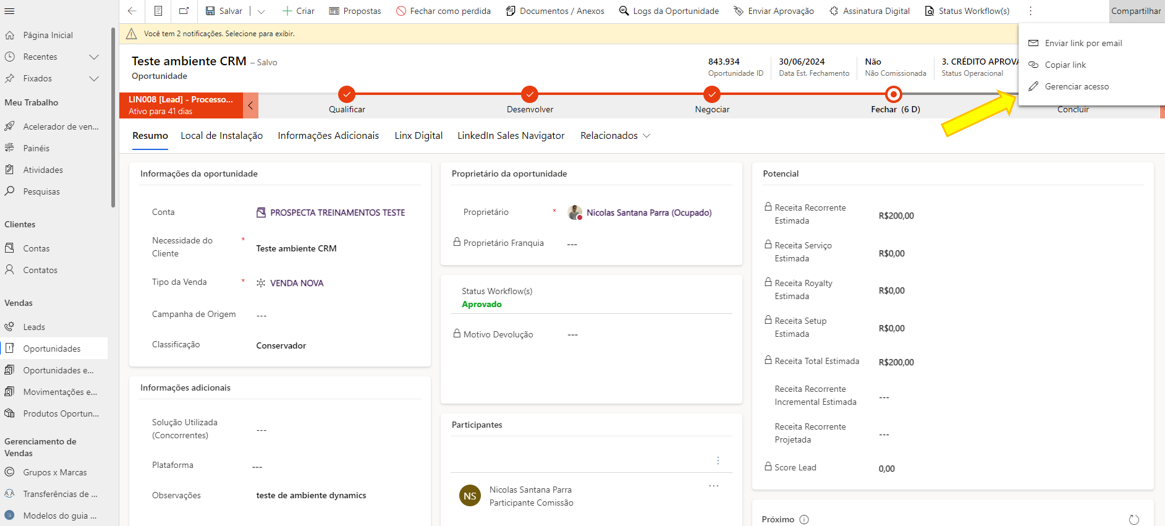Create new record with Criar
The width and height of the screenshot is (1165, 526).
[298, 11]
